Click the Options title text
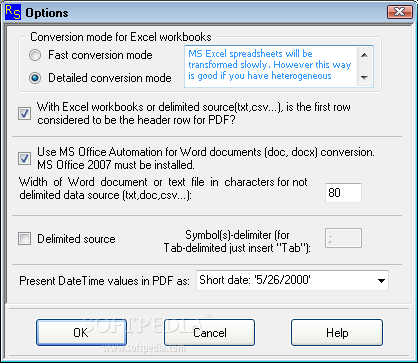 (47, 13)
